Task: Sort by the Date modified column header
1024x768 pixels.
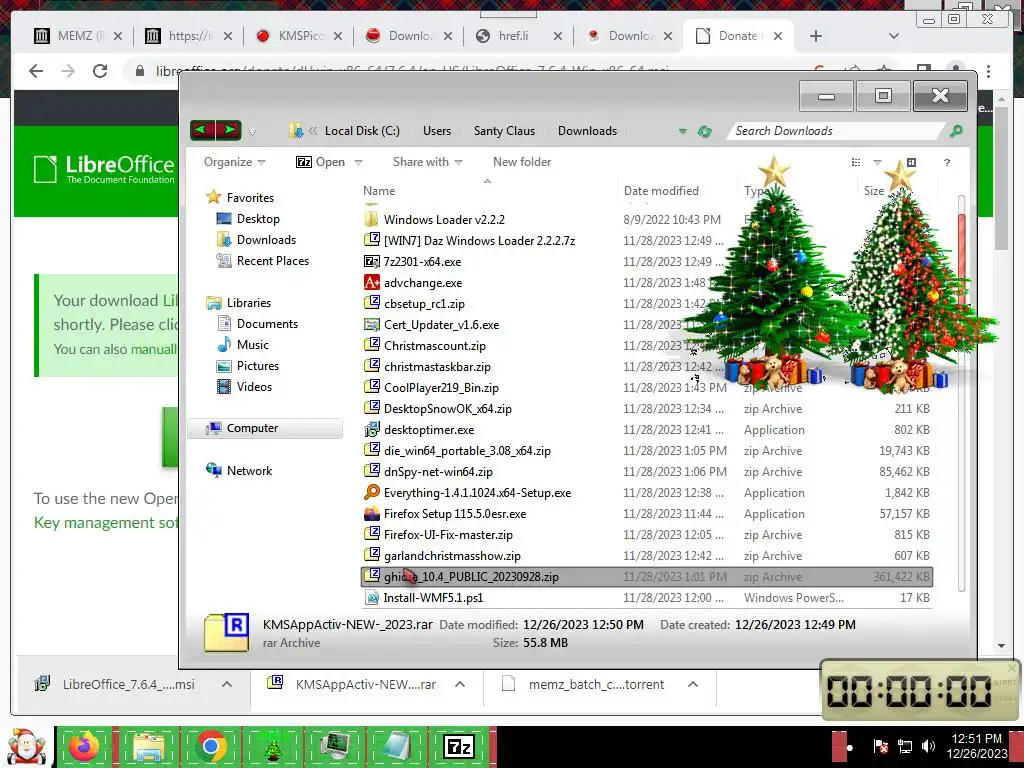Action: (x=661, y=191)
